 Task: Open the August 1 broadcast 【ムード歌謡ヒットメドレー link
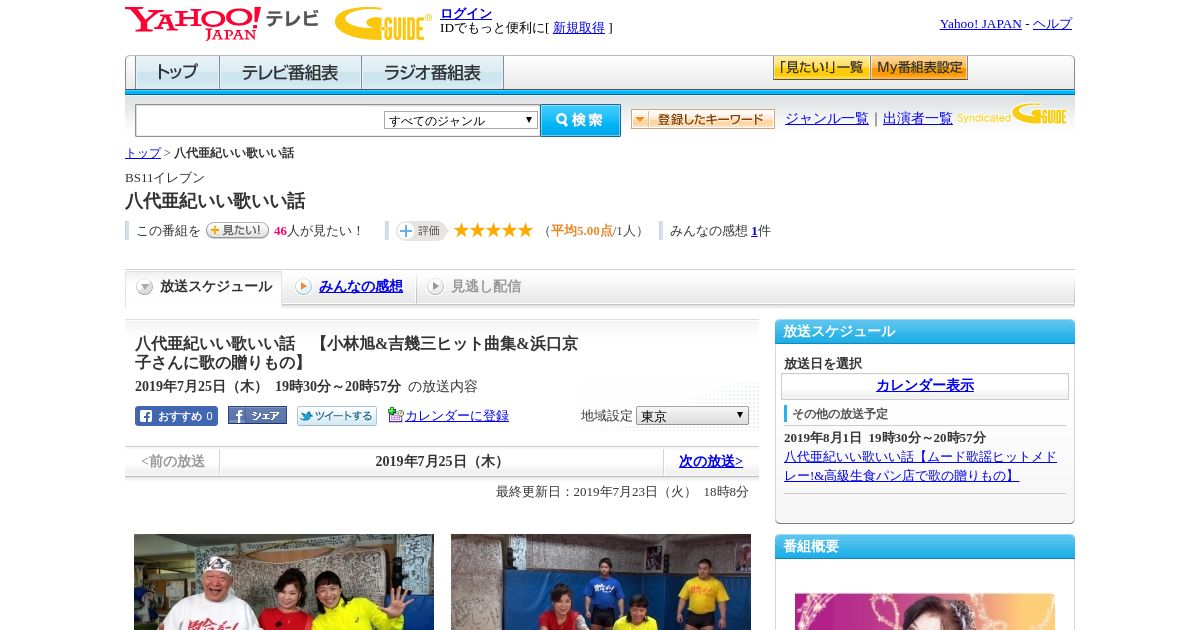click(x=920, y=466)
